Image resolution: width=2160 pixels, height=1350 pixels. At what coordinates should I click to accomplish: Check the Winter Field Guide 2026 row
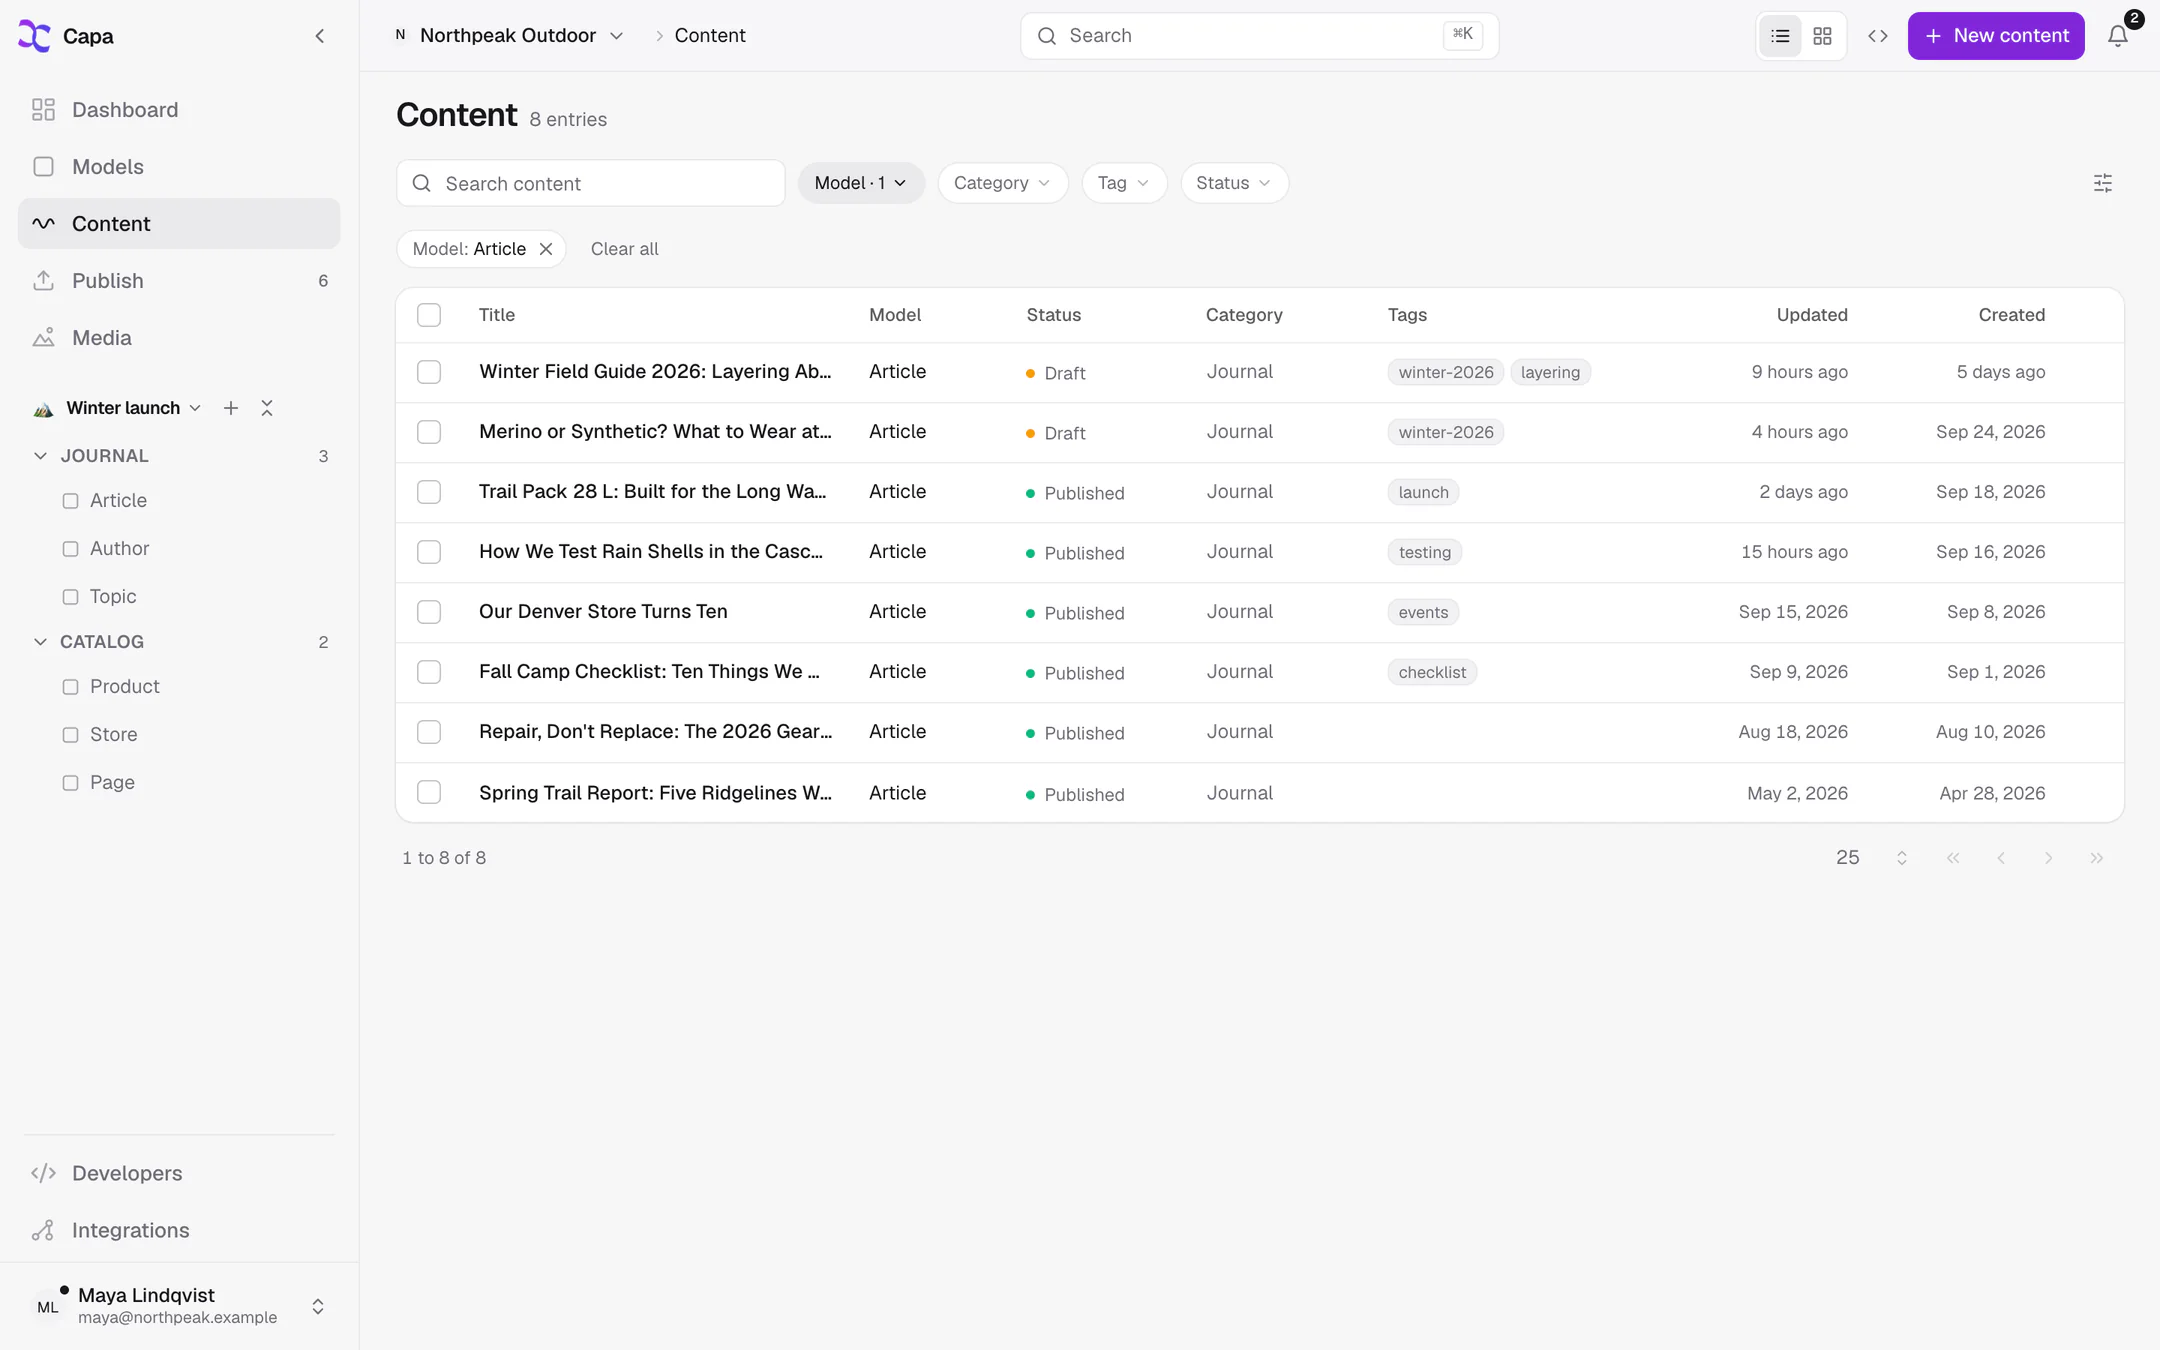pos(429,372)
